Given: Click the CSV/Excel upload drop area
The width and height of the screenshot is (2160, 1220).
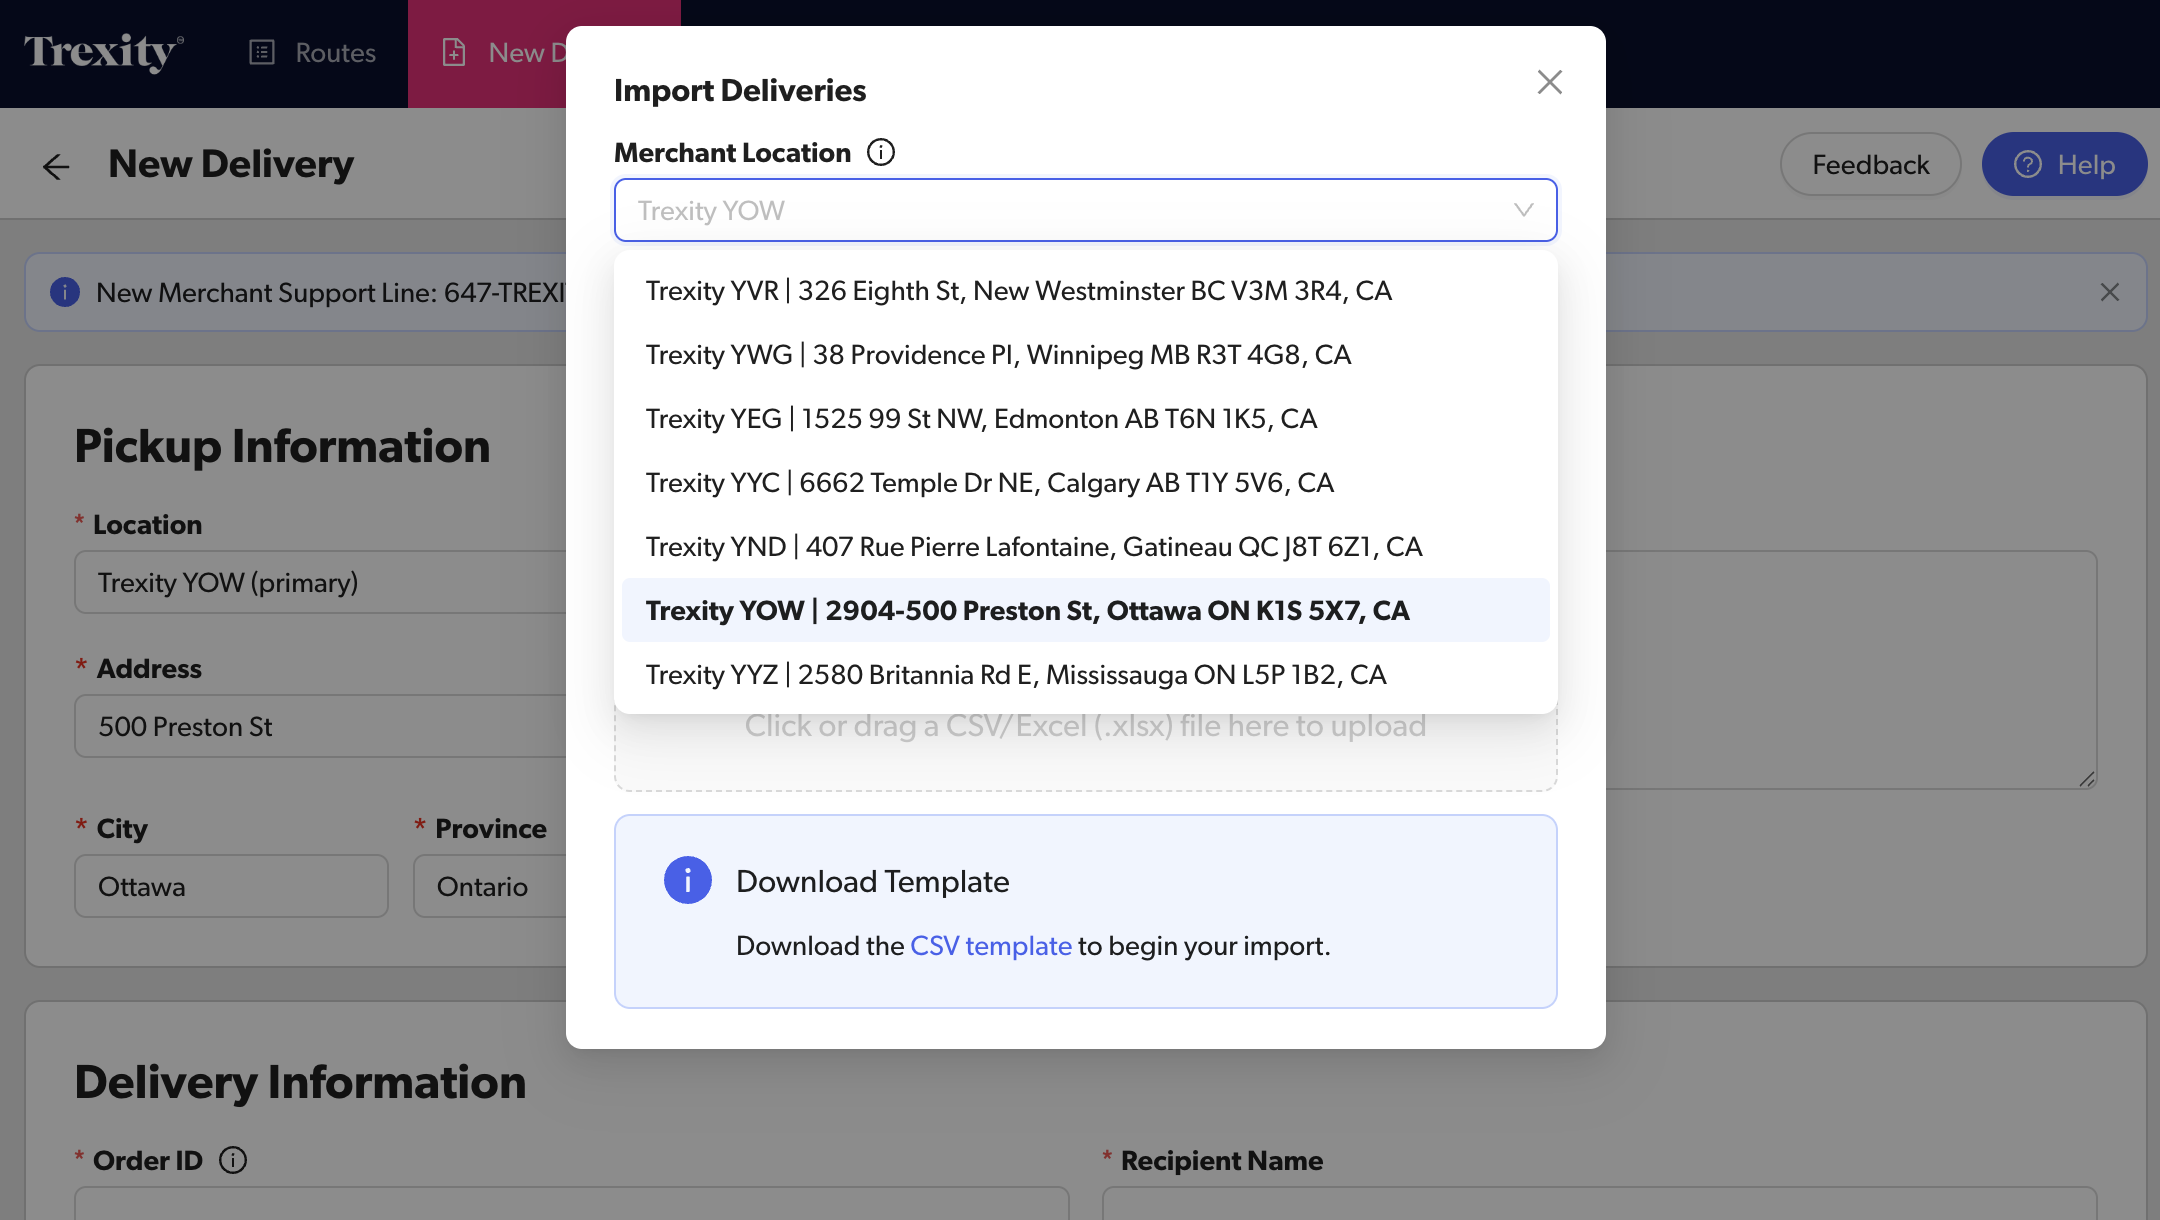Looking at the screenshot, I should pos(1085,750).
